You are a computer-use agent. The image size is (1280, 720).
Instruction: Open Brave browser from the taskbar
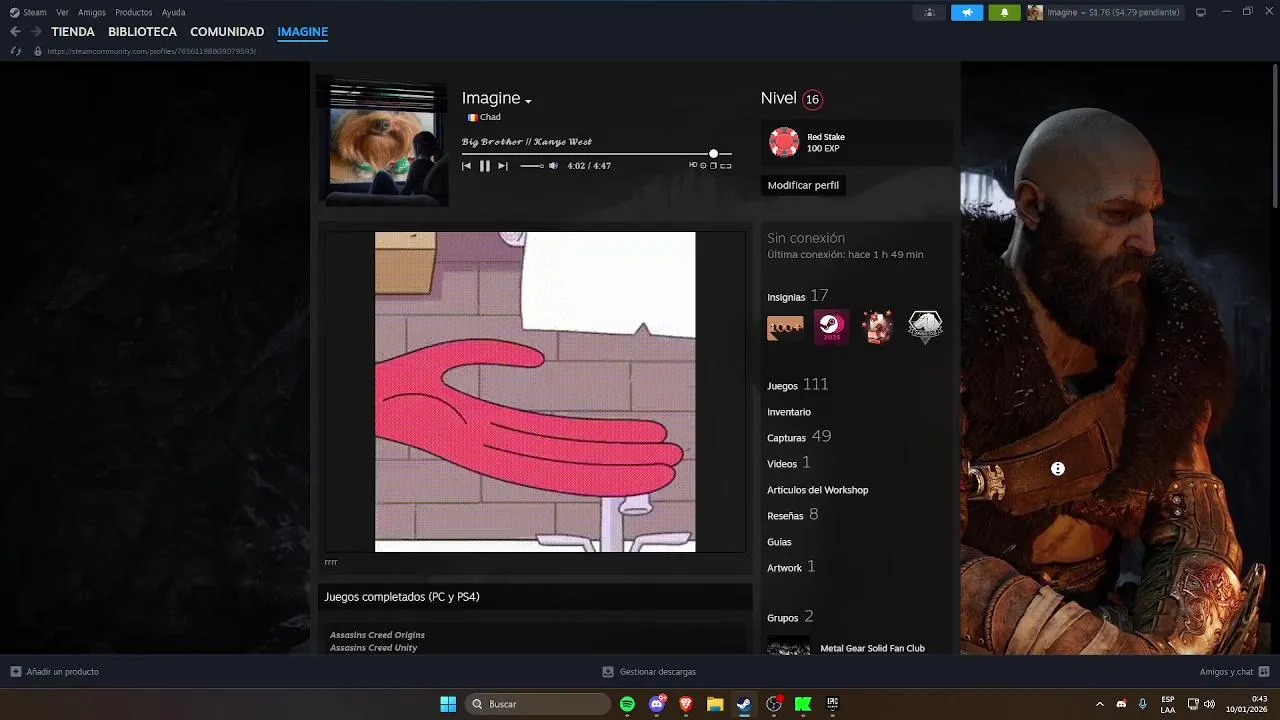click(686, 704)
